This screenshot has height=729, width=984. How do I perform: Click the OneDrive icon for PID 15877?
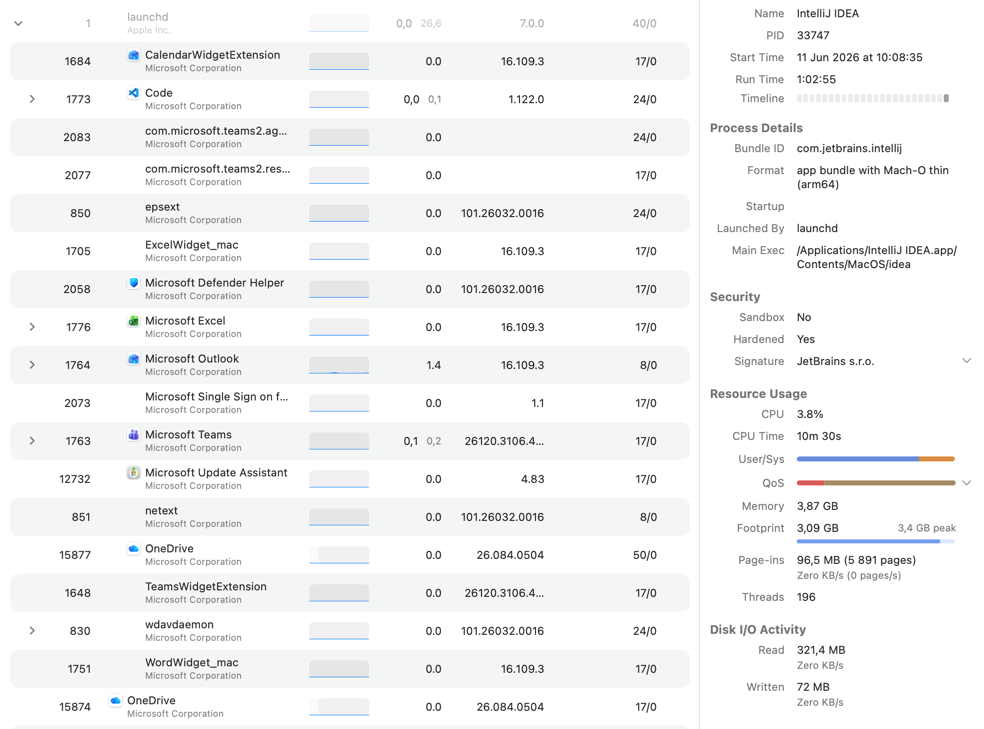134,549
